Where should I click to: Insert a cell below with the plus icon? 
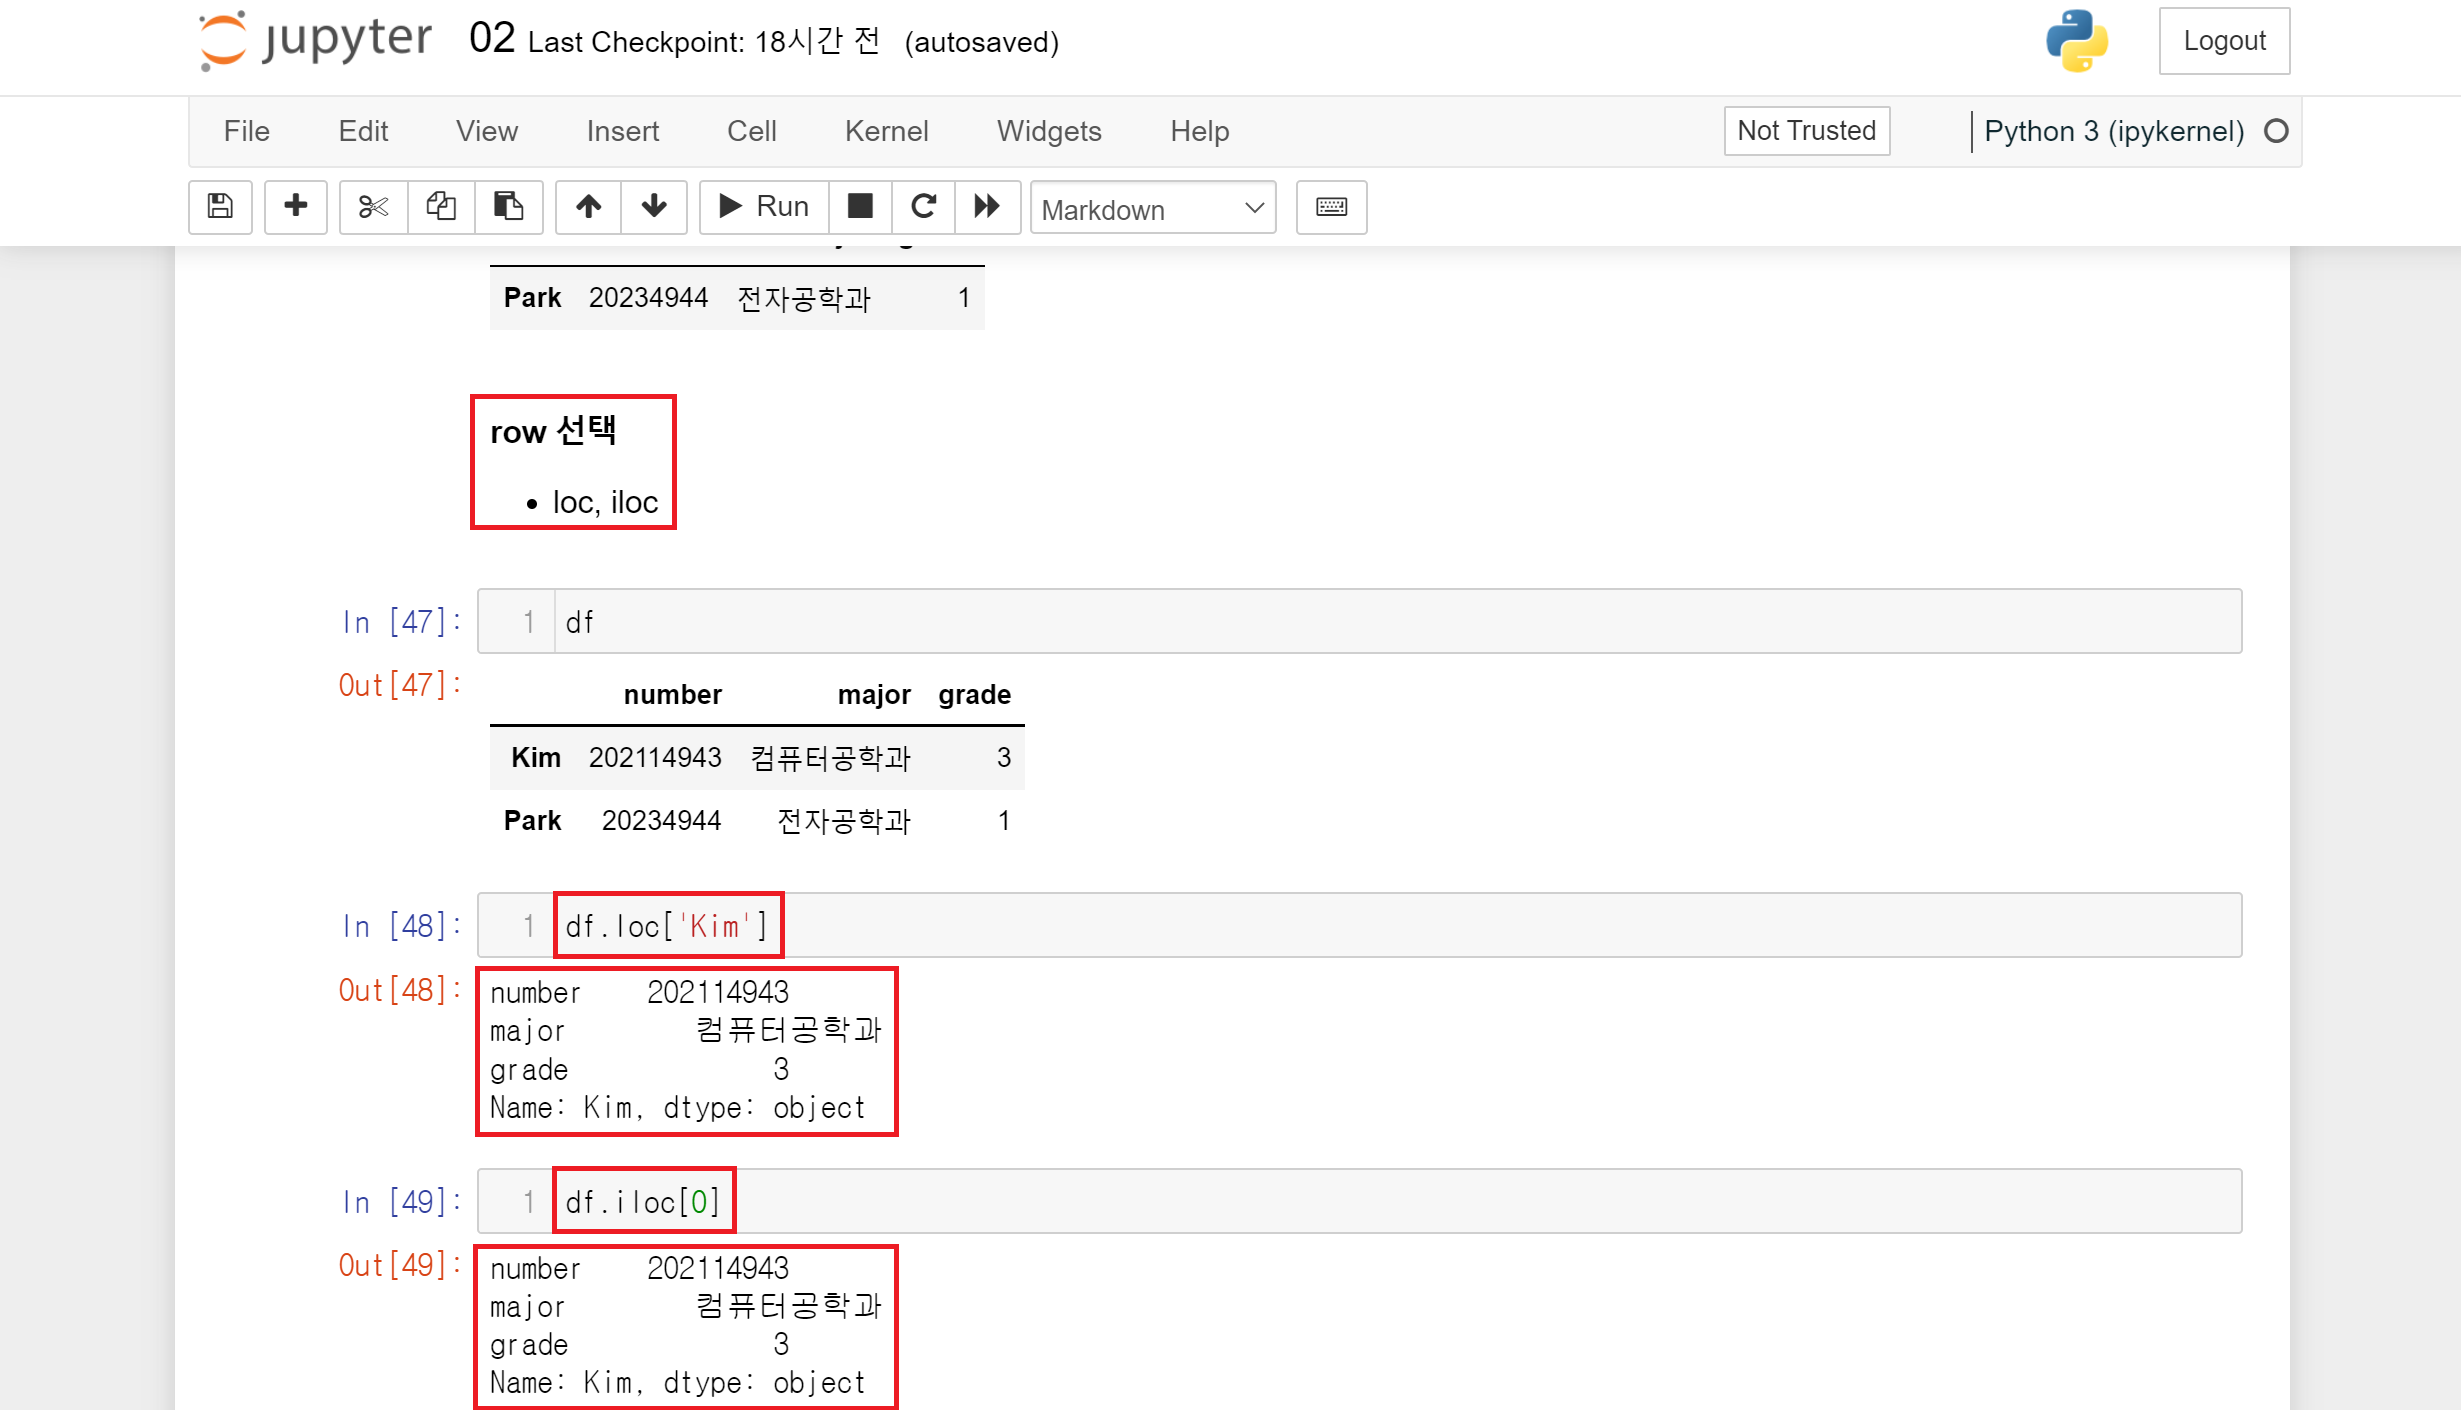[x=295, y=207]
